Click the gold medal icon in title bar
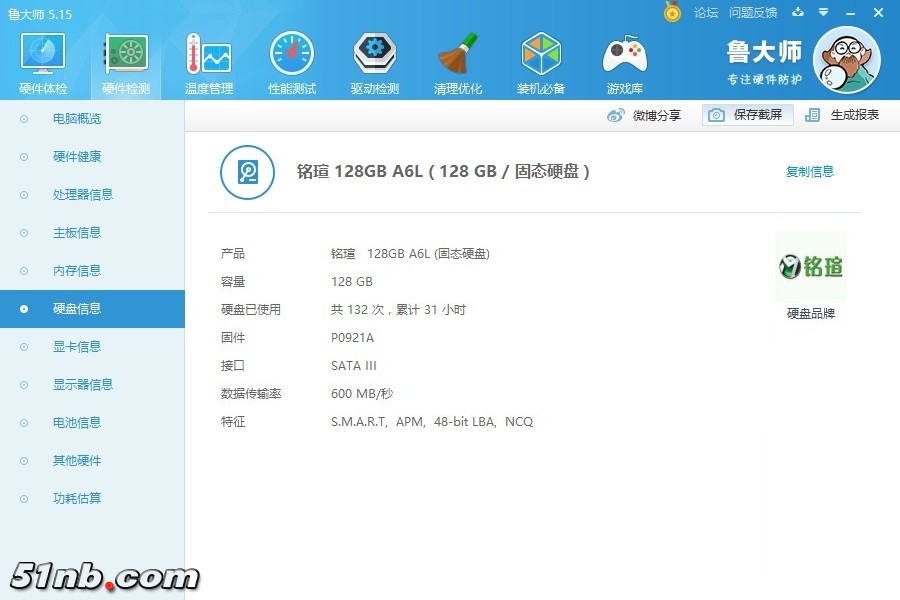The image size is (900, 600). (672, 12)
